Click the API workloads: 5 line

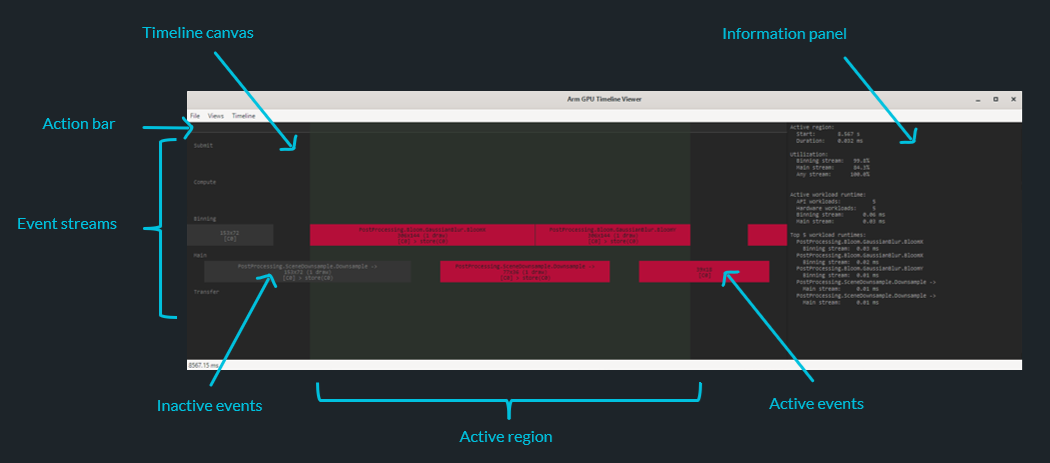836,201
